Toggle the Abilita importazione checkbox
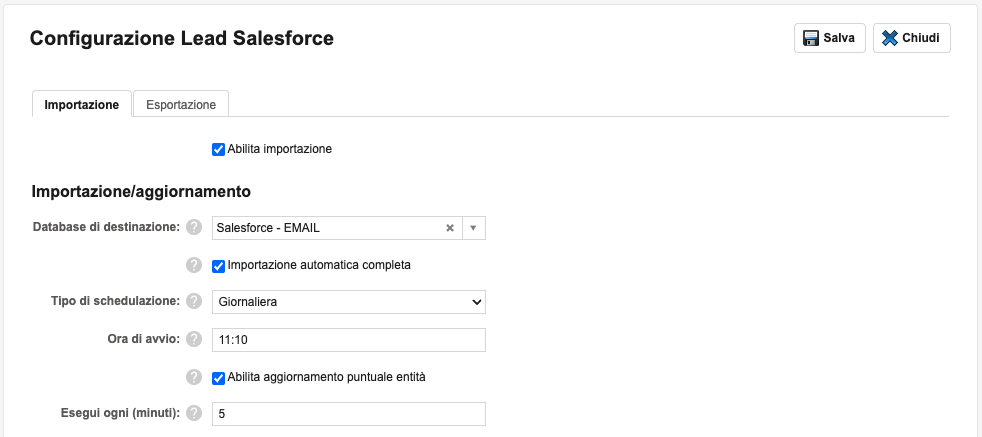The width and height of the screenshot is (982, 437). [x=218, y=150]
